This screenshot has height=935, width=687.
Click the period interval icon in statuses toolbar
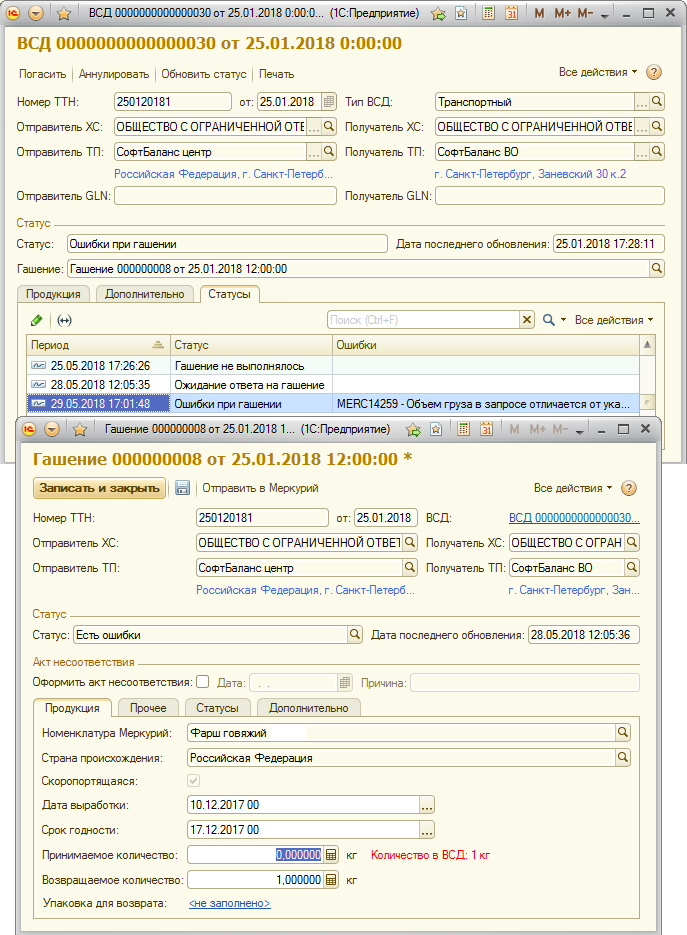point(64,320)
